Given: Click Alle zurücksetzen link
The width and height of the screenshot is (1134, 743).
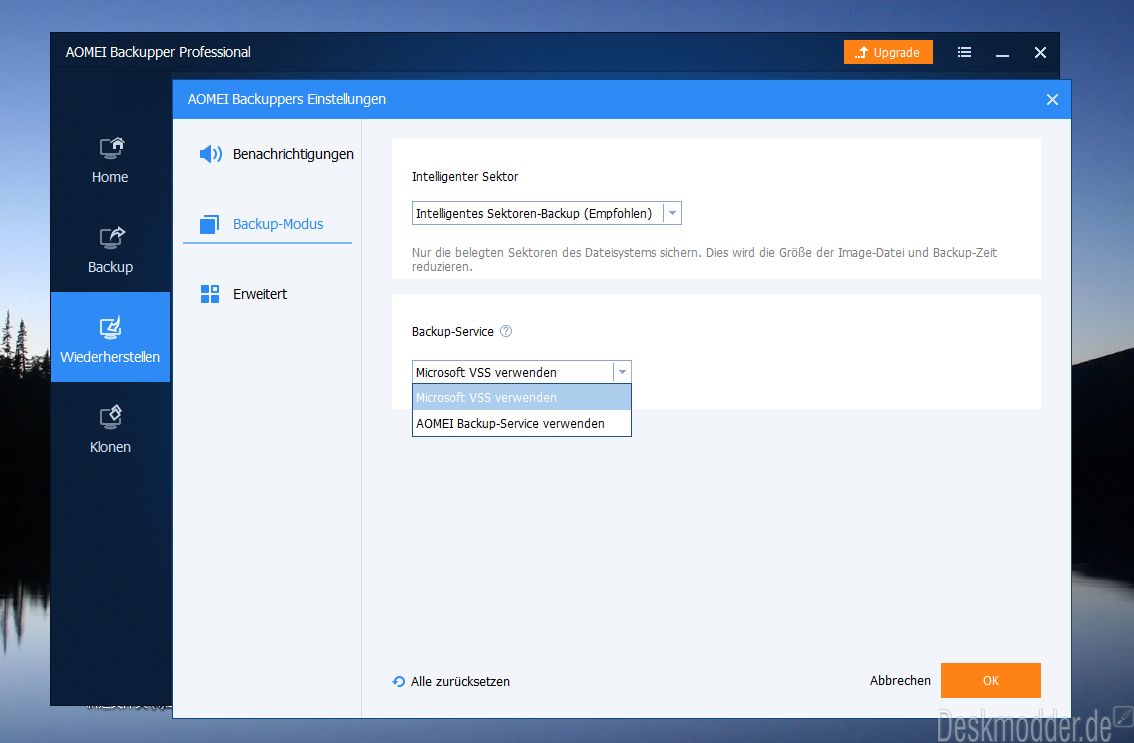Looking at the screenshot, I should click(460, 682).
